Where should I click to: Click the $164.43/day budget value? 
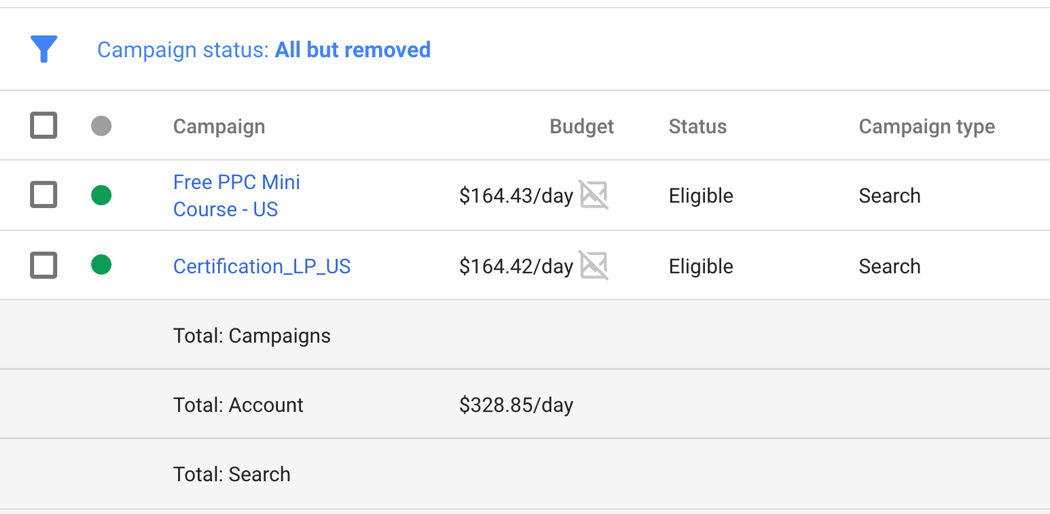[x=516, y=196]
